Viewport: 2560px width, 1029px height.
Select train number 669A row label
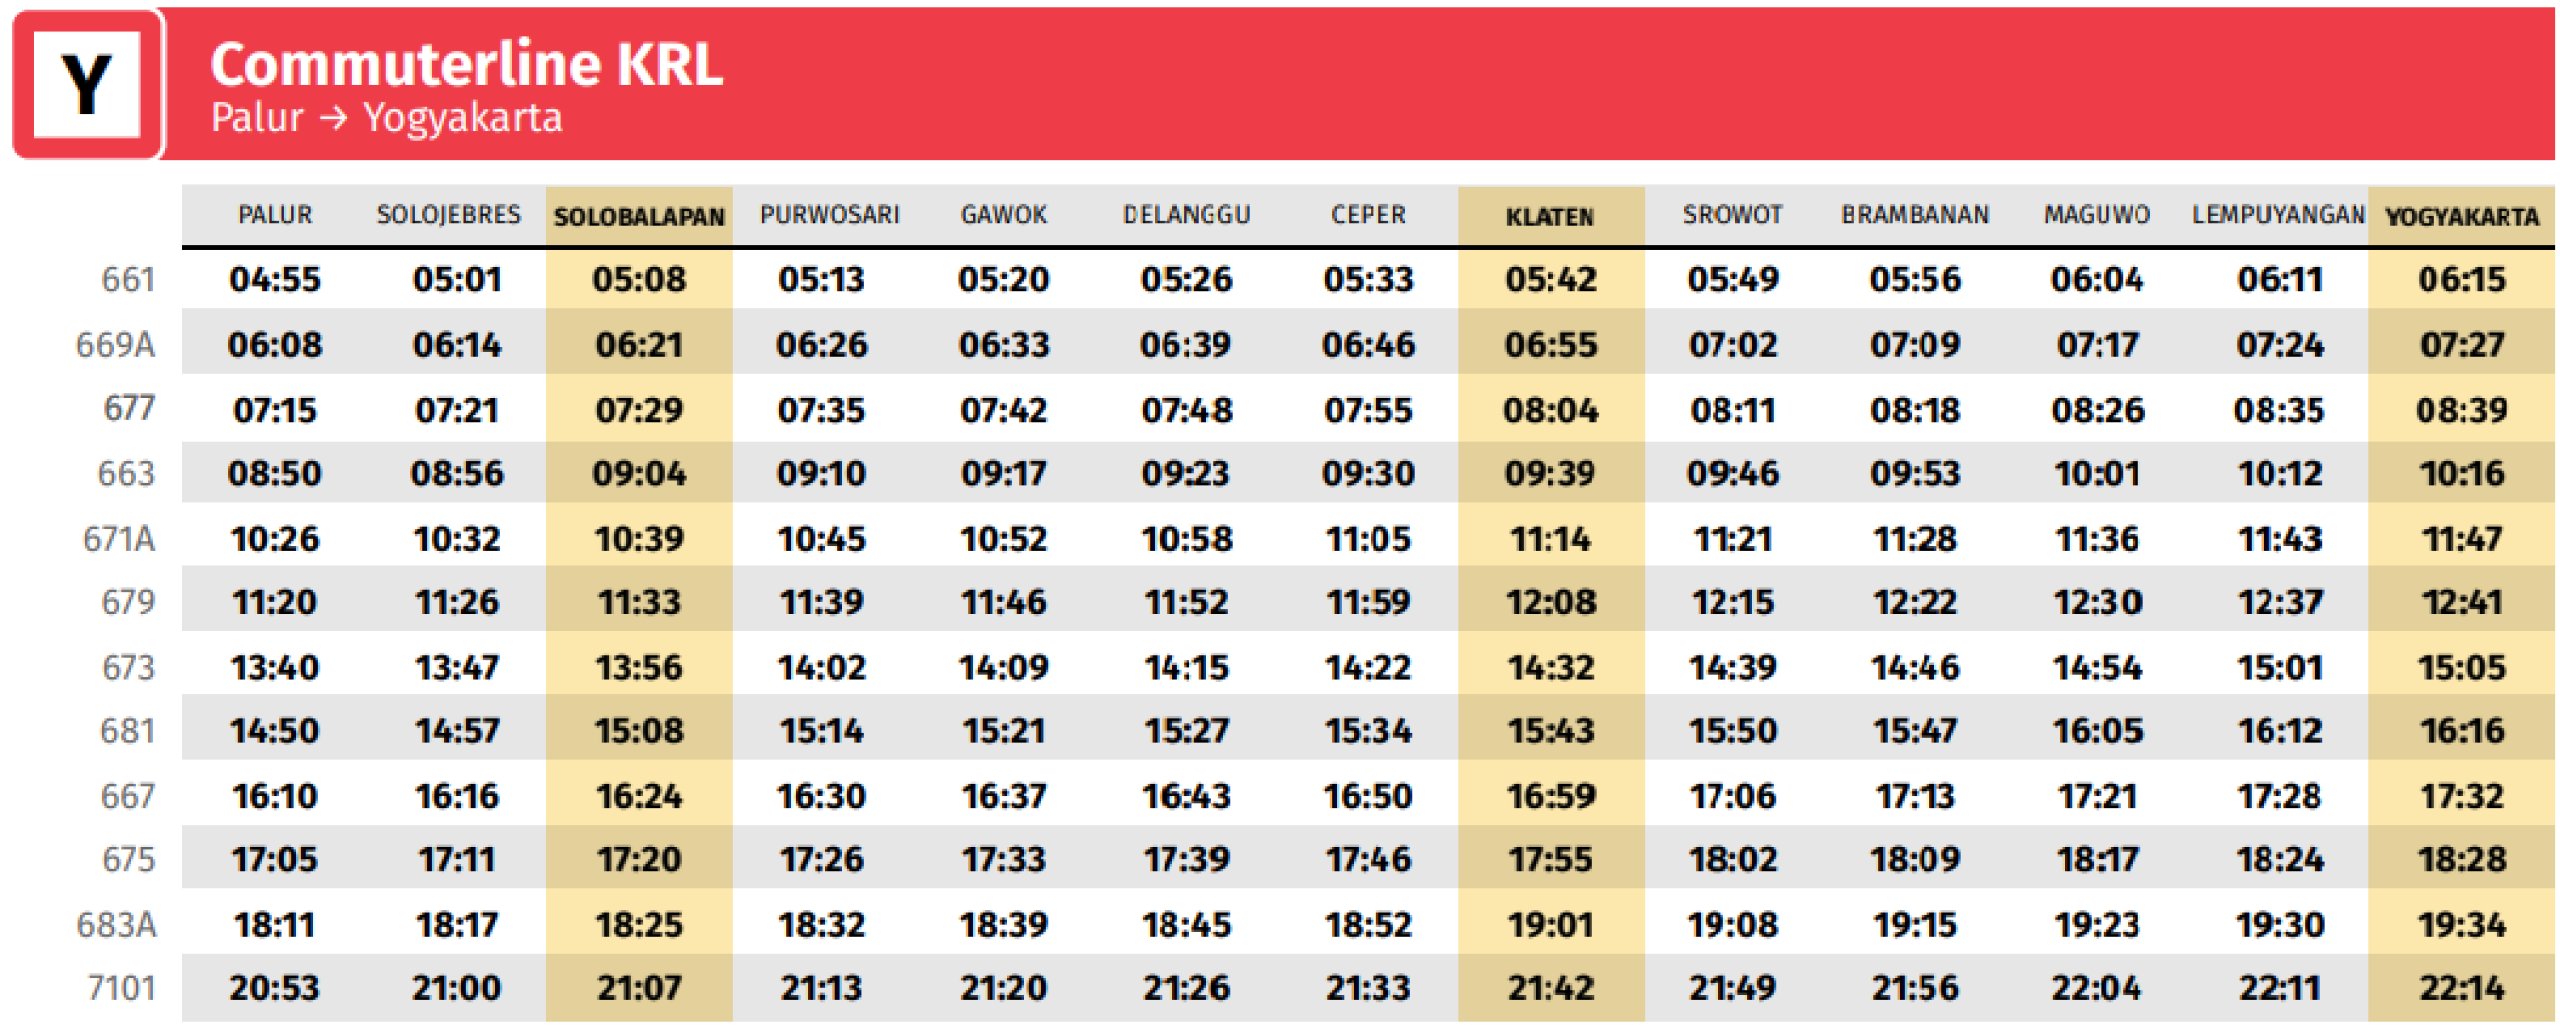click(116, 345)
